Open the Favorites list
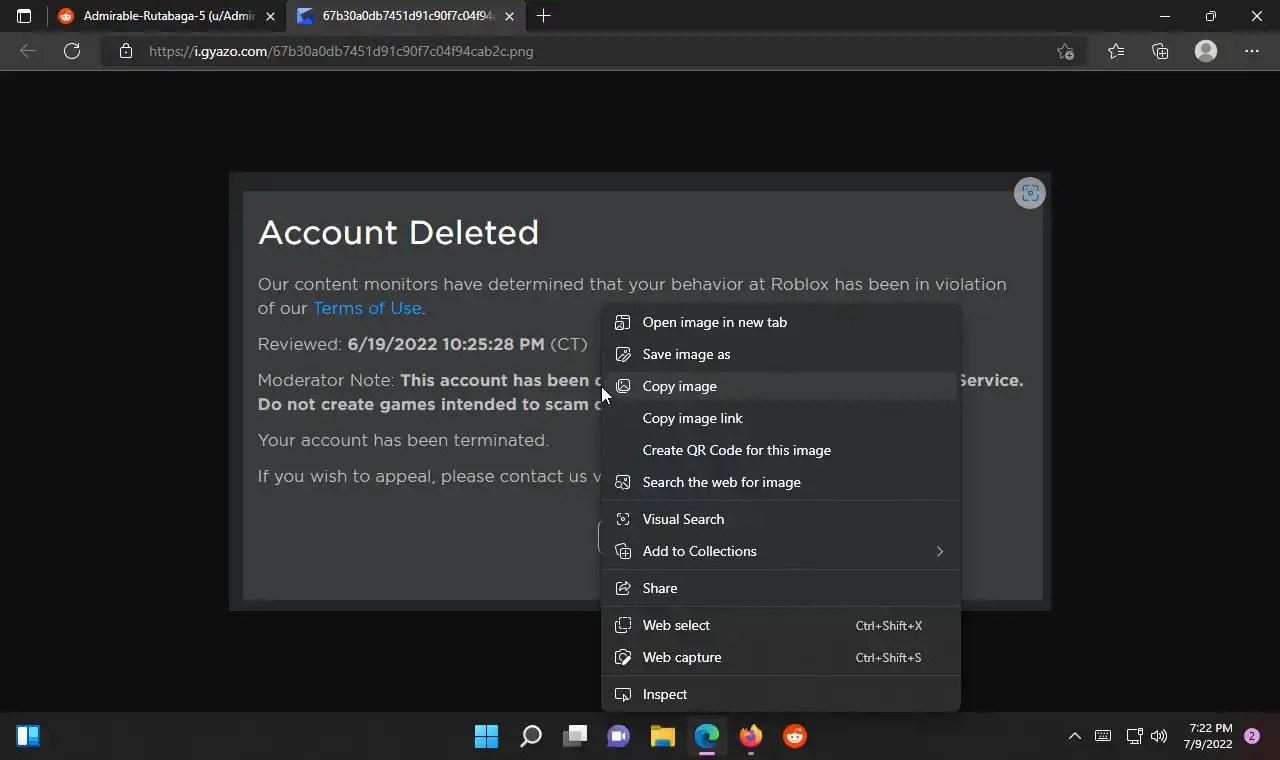 (x=1116, y=51)
